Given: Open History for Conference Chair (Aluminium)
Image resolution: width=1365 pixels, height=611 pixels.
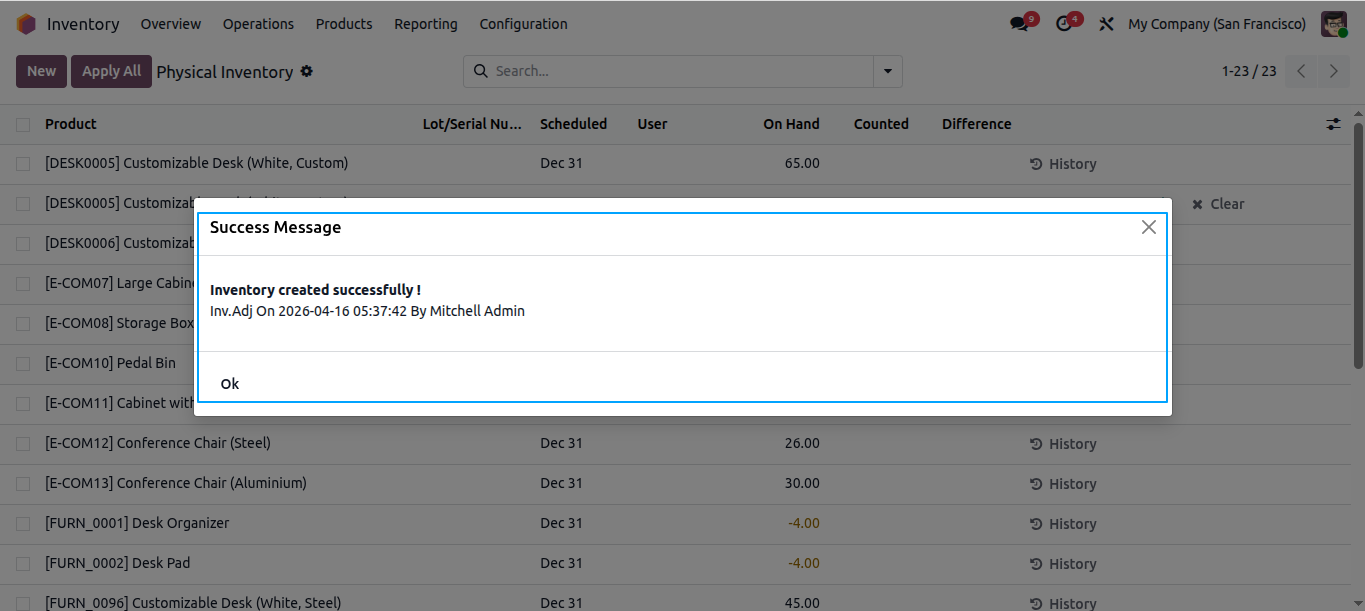Looking at the screenshot, I should [1063, 484].
